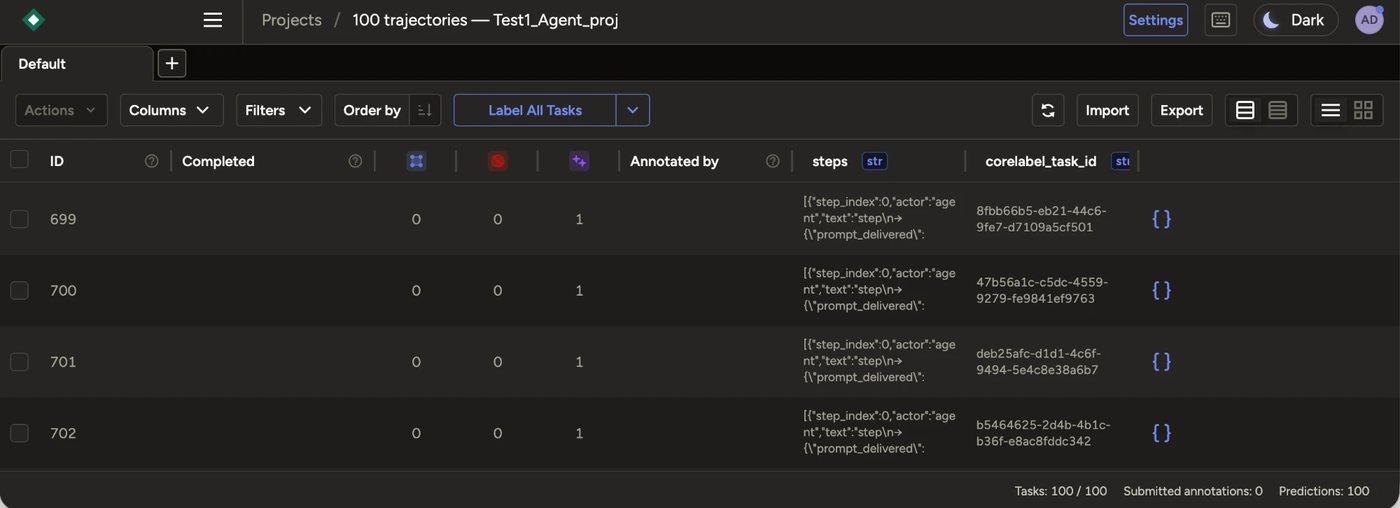Check the box for task 699
The image size is (1400, 508).
point(19,219)
